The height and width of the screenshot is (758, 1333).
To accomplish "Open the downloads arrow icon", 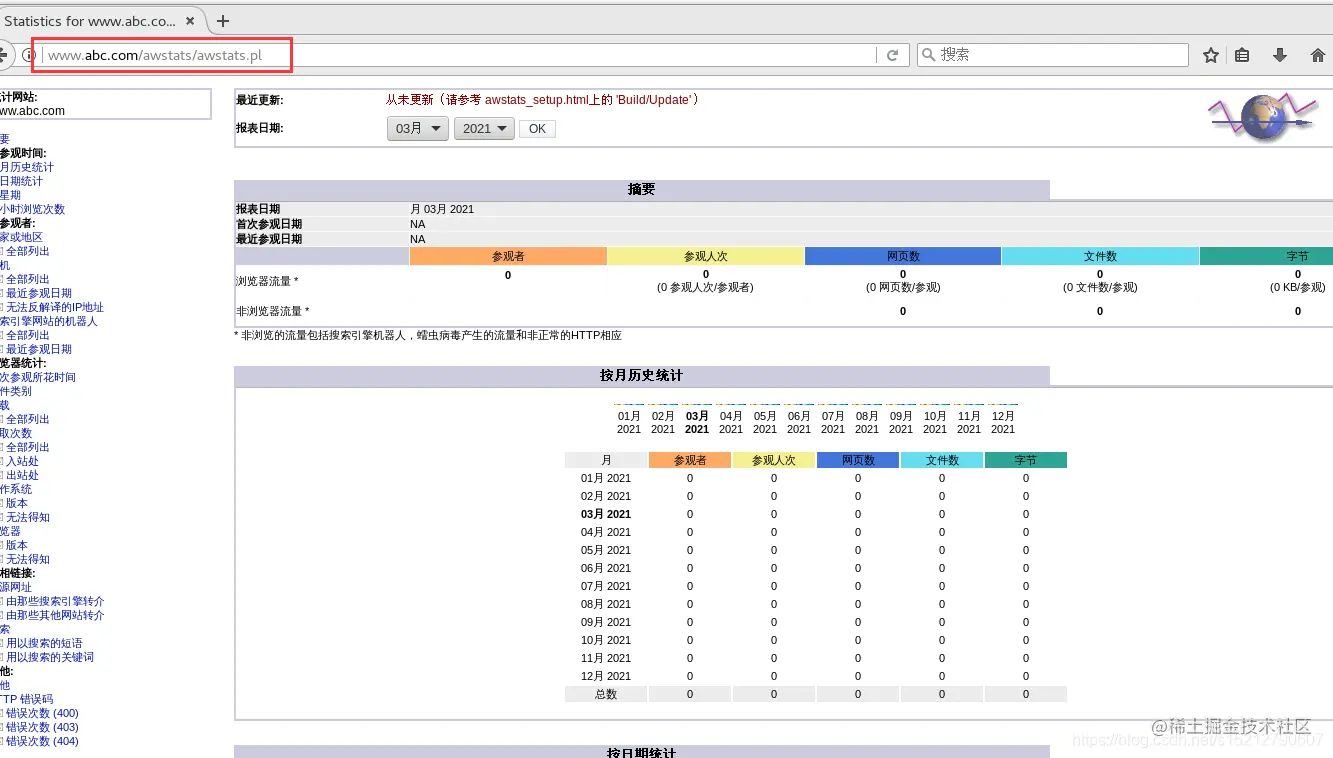I will [1280, 56].
